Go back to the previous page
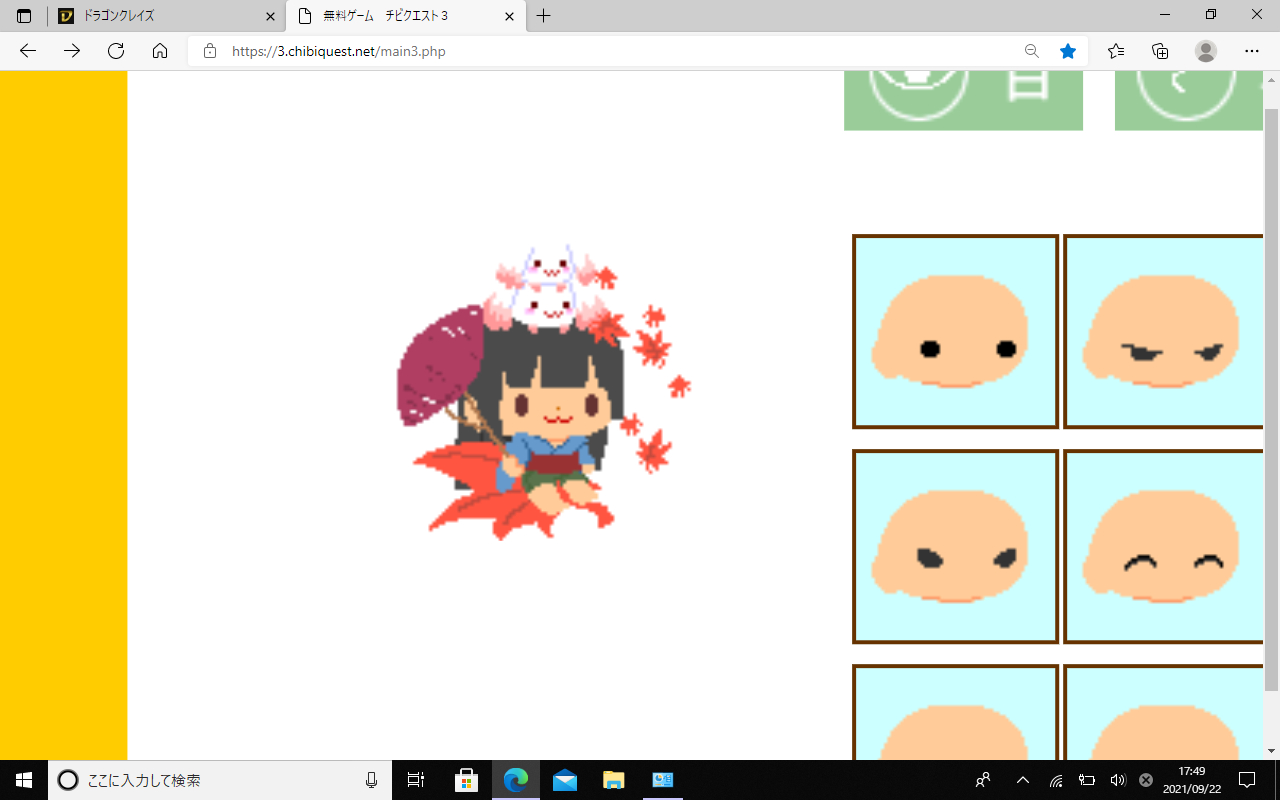Screen dimensions: 1280x800 28,51
